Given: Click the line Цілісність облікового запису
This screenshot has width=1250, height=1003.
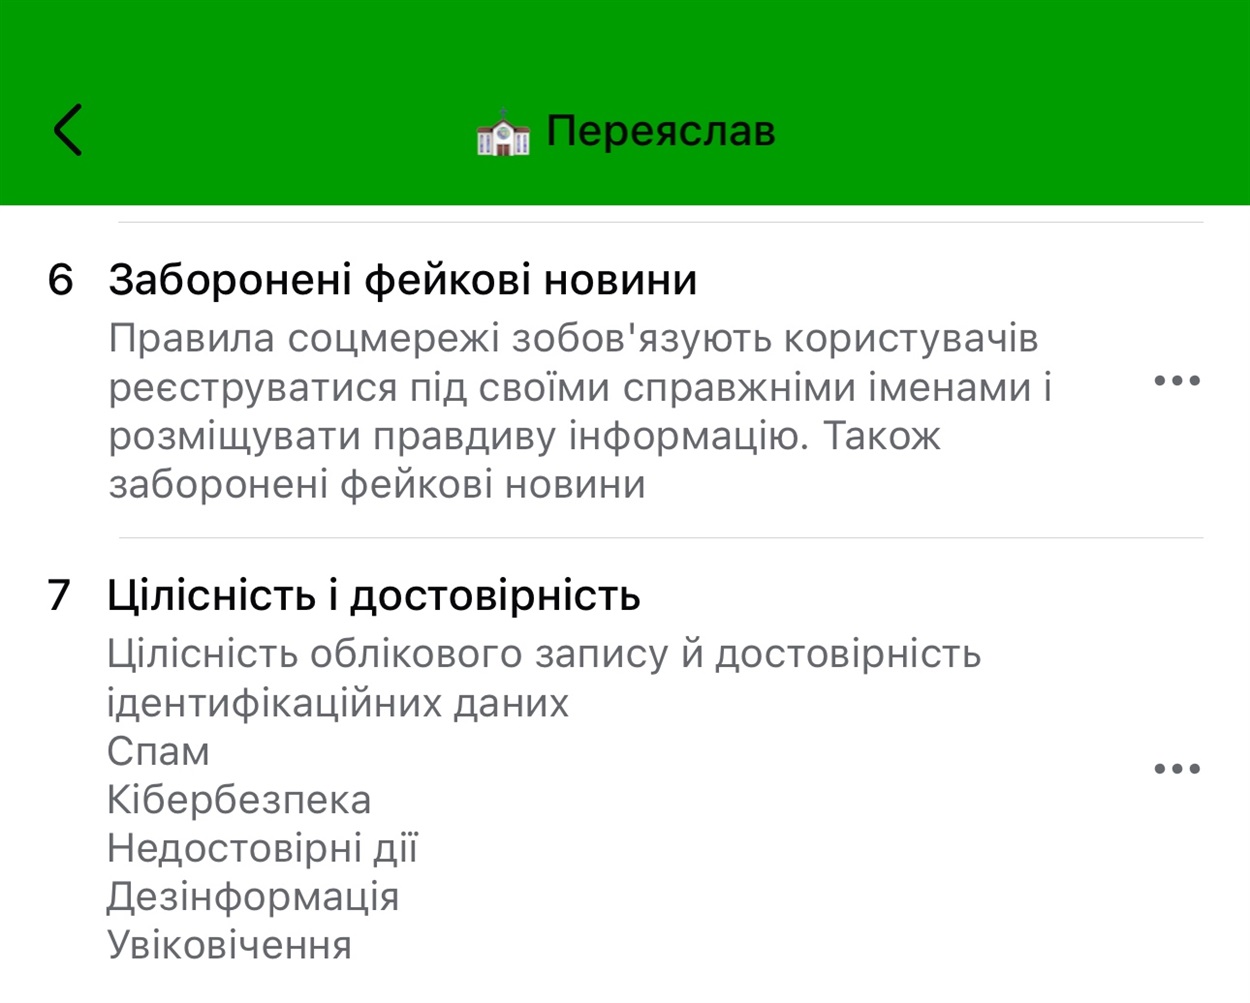Looking at the screenshot, I should [x=544, y=654].
